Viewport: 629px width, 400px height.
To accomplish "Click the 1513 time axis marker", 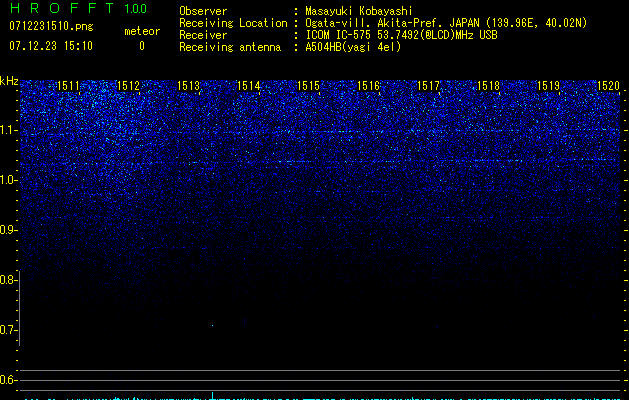I will [188, 86].
